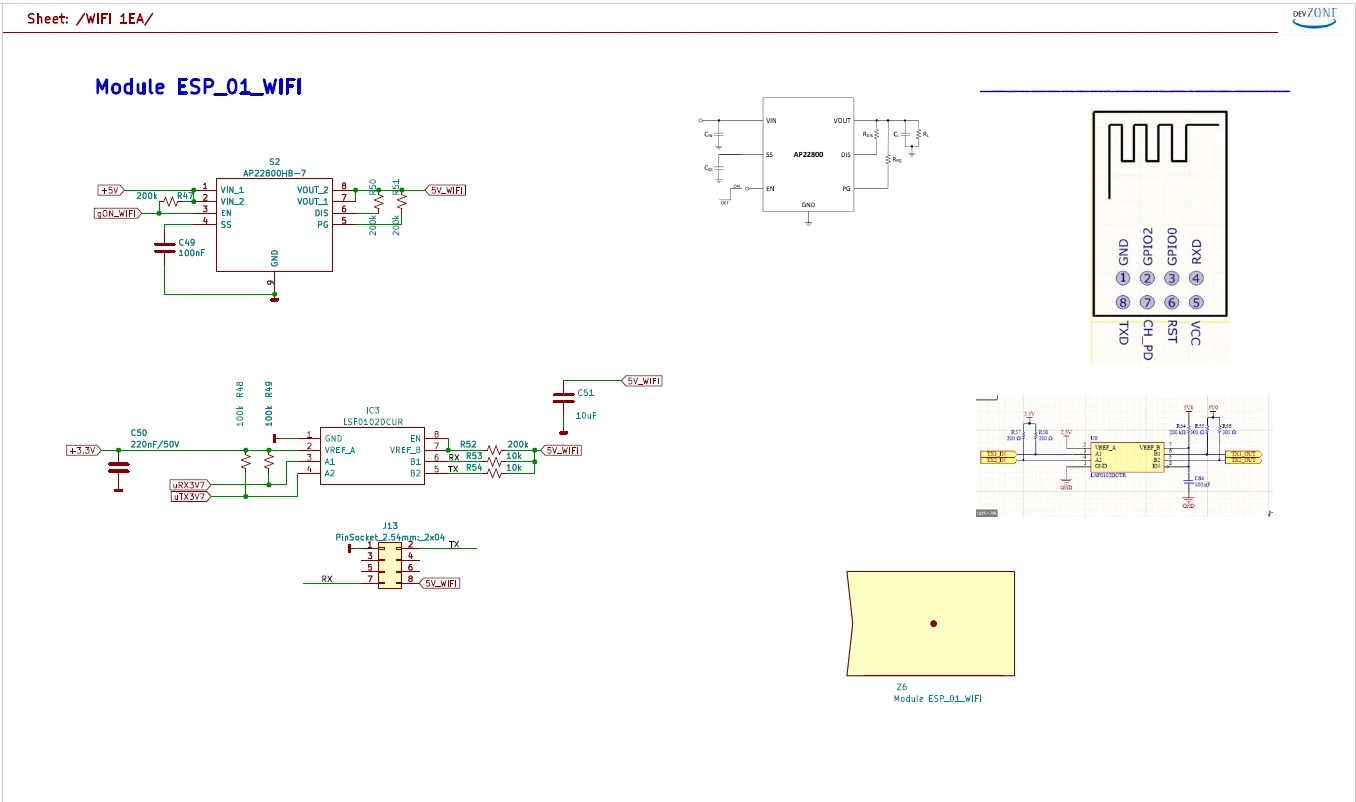Screen dimensions: 1356x802
Task: Click the Z6 reference text
Action: tap(901, 687)
